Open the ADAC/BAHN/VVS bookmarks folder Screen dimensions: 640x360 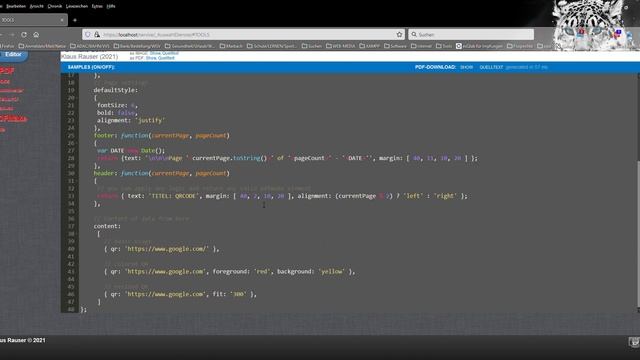pyautogui.click(x=90, y=46)
